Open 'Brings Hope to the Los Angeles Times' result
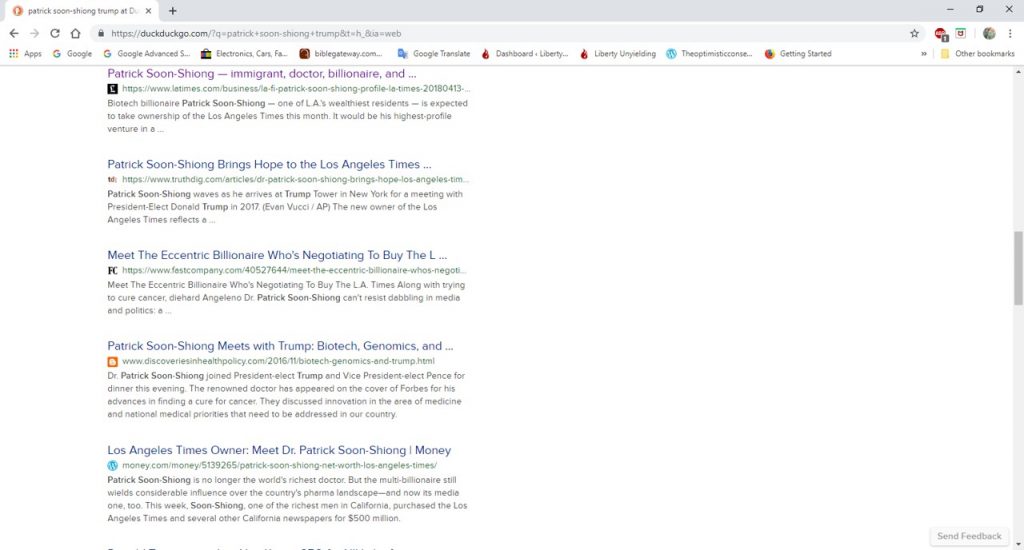This screenshot has width=1024, height=550. click(269, 164)
